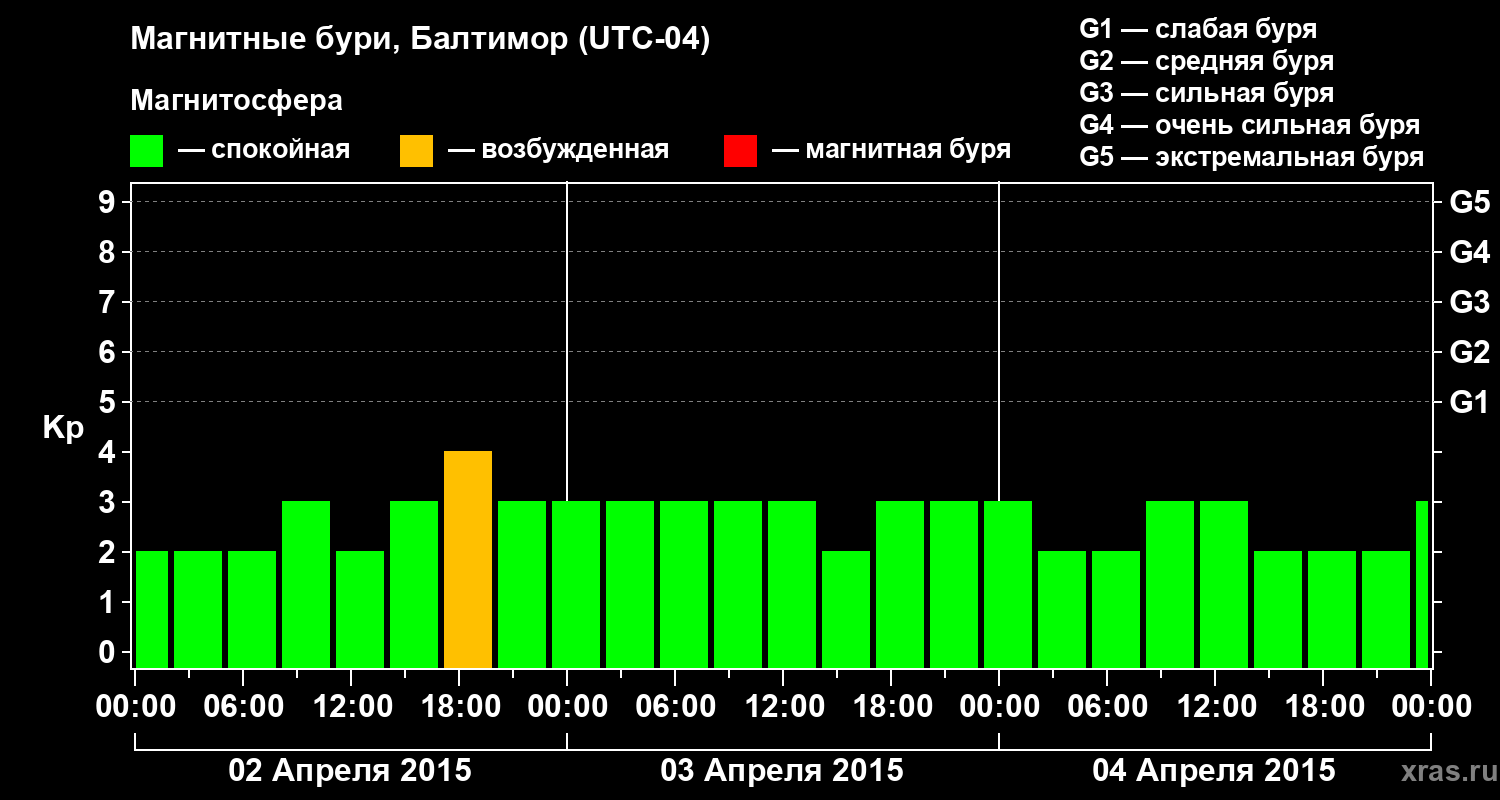Click the 'G5' label on the right axis
This screenshot has width=1500, height=800.
1469,202
